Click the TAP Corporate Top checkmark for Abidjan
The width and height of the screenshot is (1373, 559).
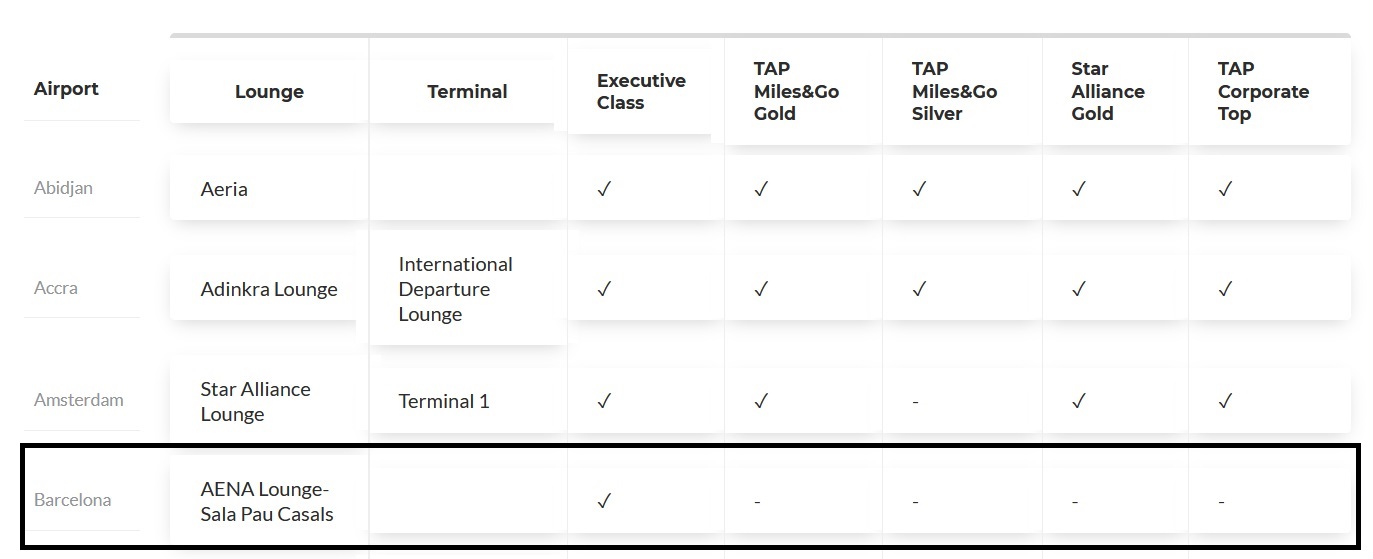[1225, 189]
